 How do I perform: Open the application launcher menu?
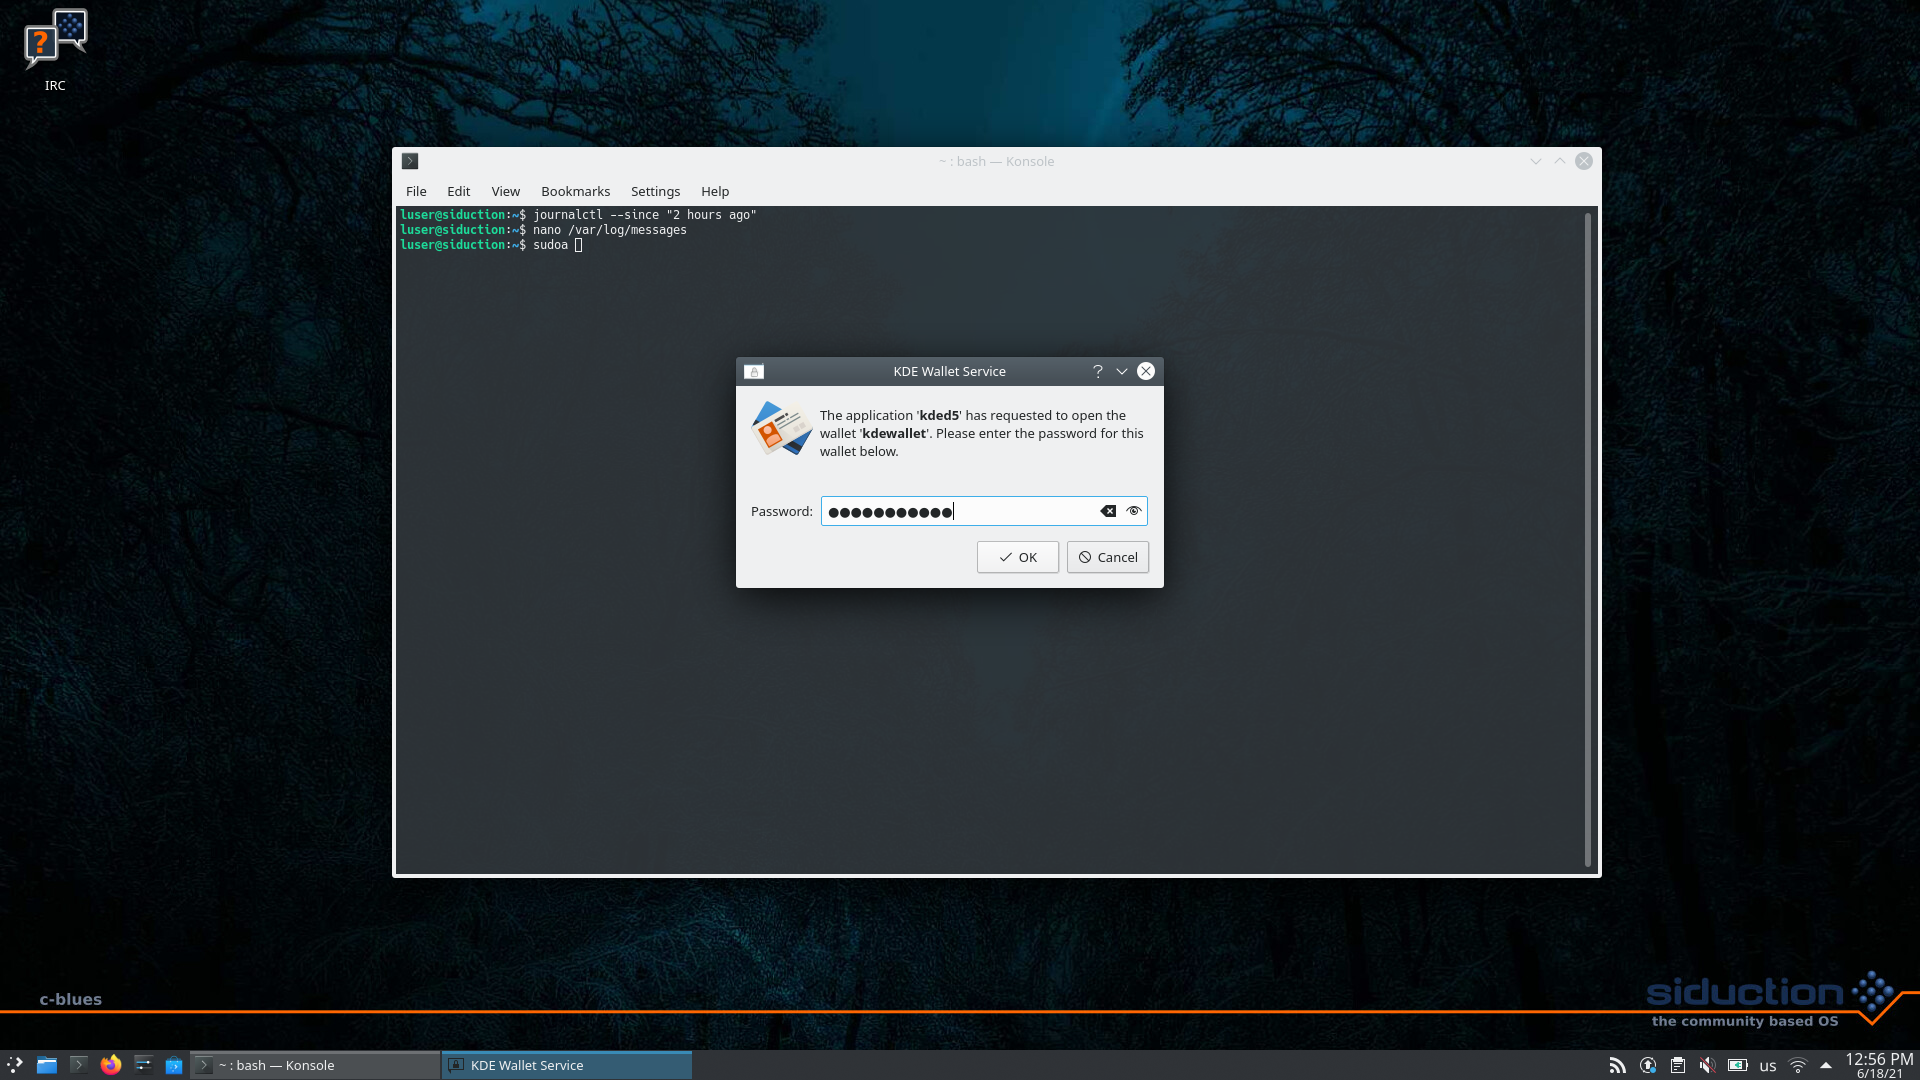coord(14,1065)
